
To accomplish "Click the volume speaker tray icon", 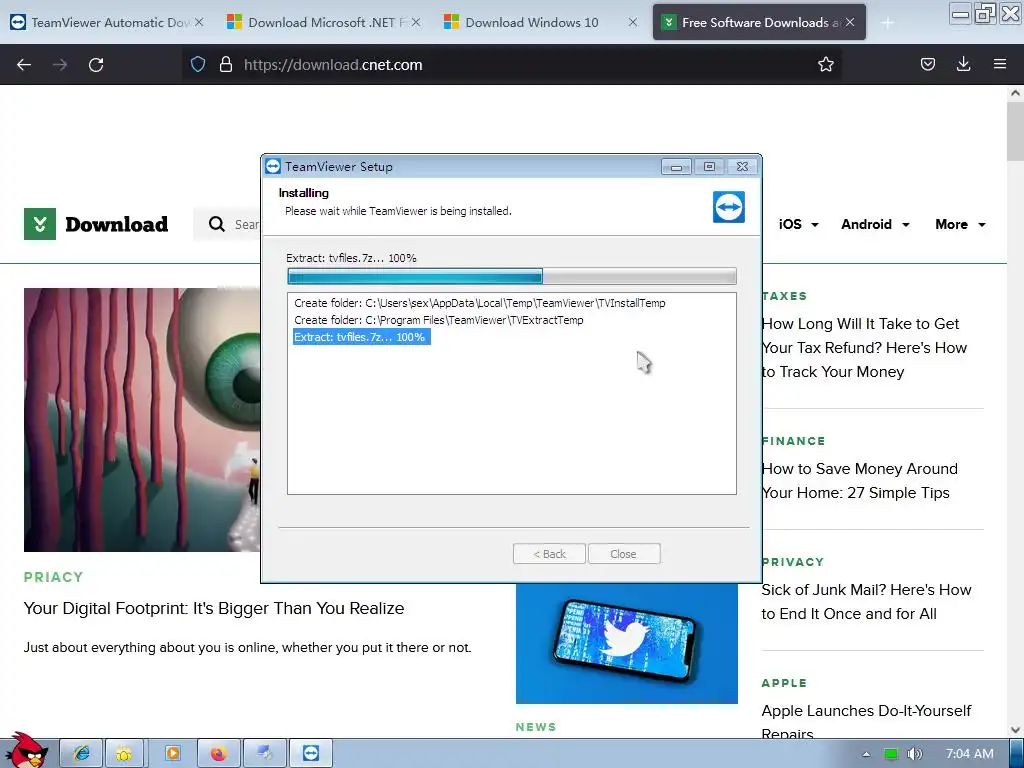I will 915,754.
